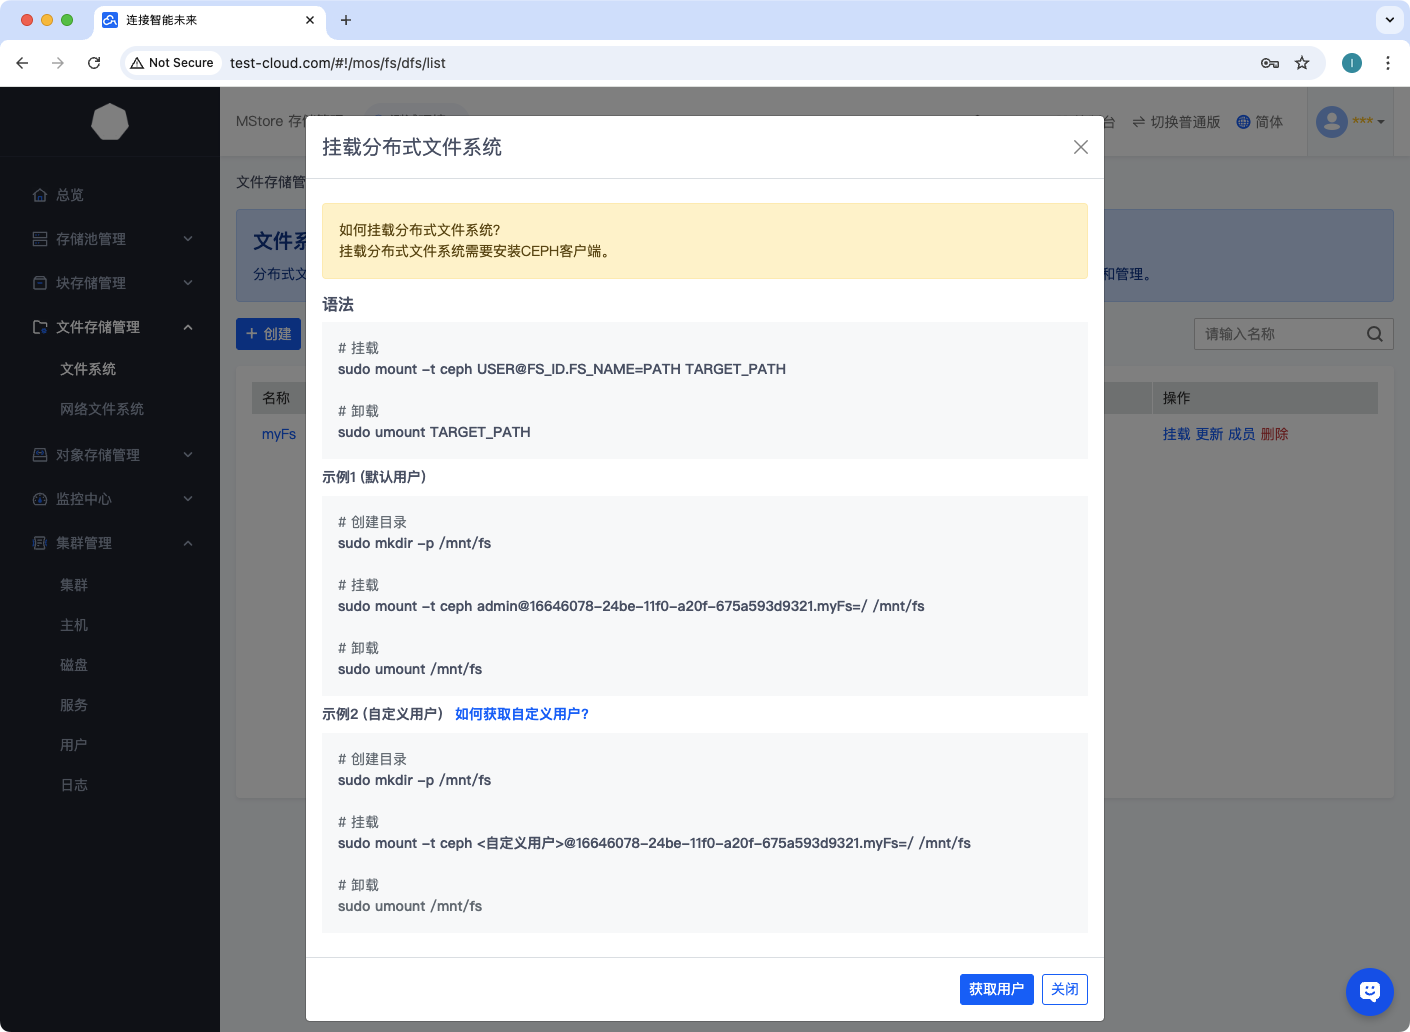This screenshot has height=1032, width=1410.
Task: Expand the 块存储管理 sidebar menu
Action: click(x=110, y=283)
